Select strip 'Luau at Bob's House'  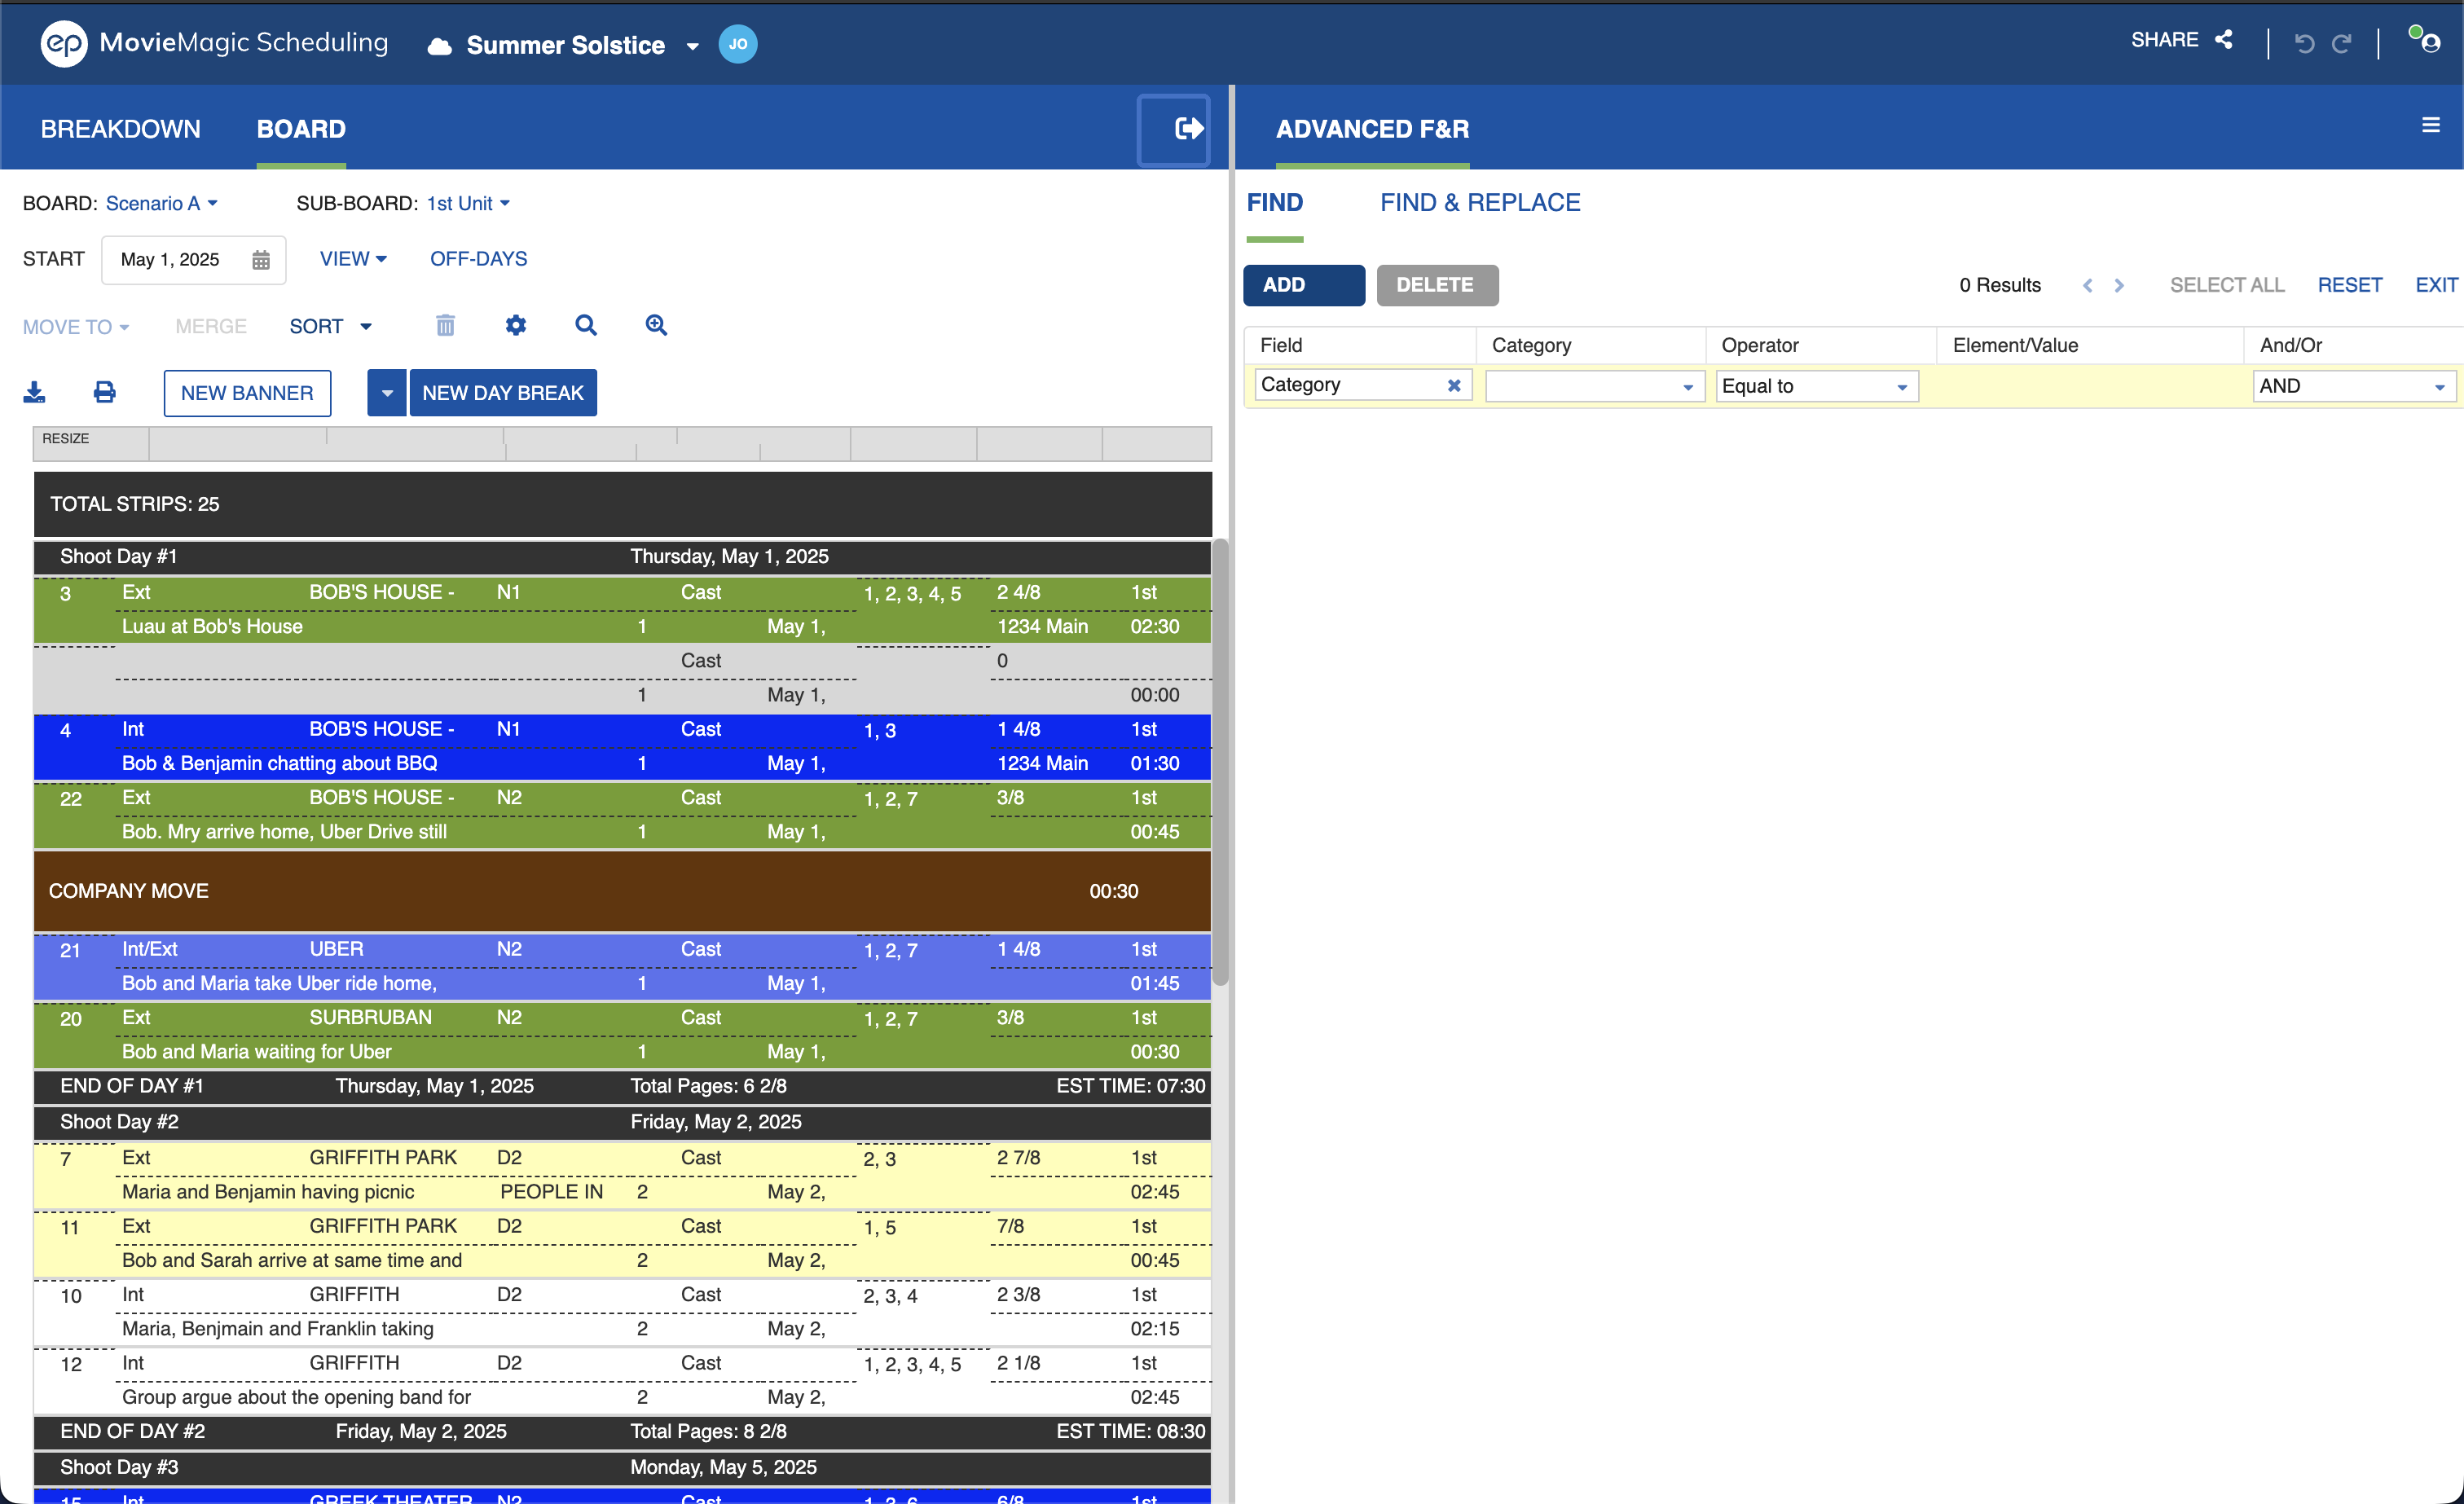622,610
